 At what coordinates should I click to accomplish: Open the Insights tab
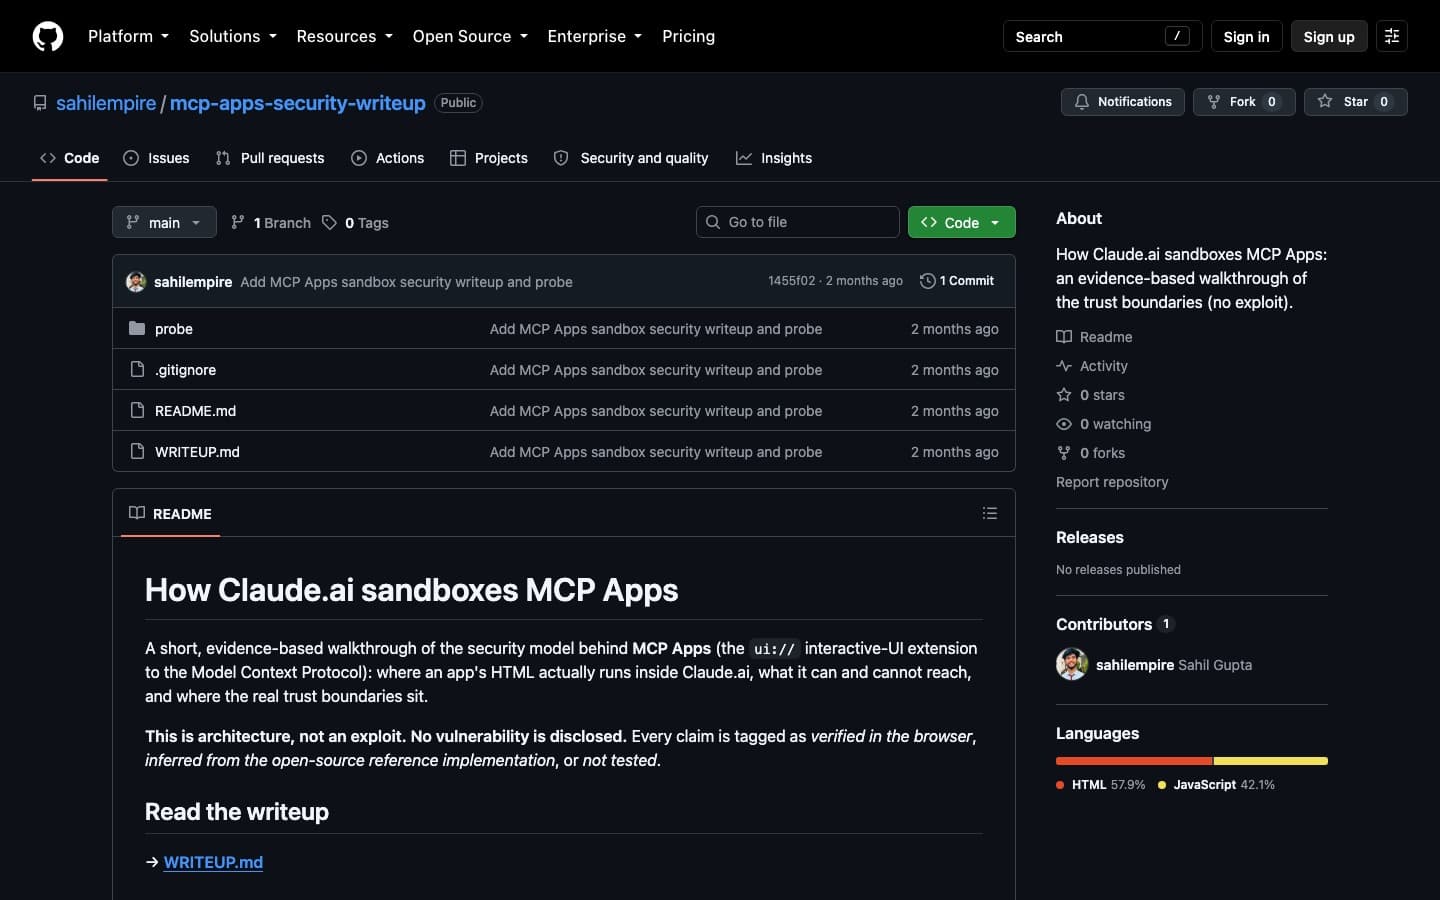click(x=774, y=158)
